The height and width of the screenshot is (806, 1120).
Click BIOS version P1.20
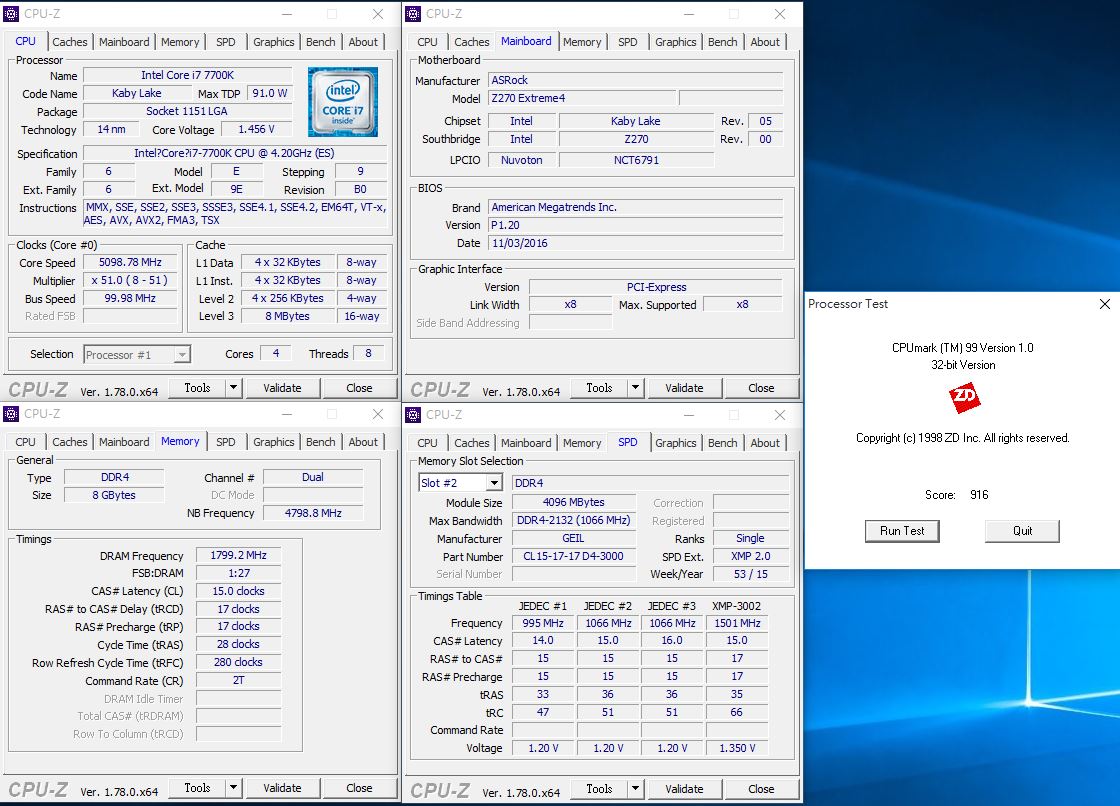click(x=636, y=225)
